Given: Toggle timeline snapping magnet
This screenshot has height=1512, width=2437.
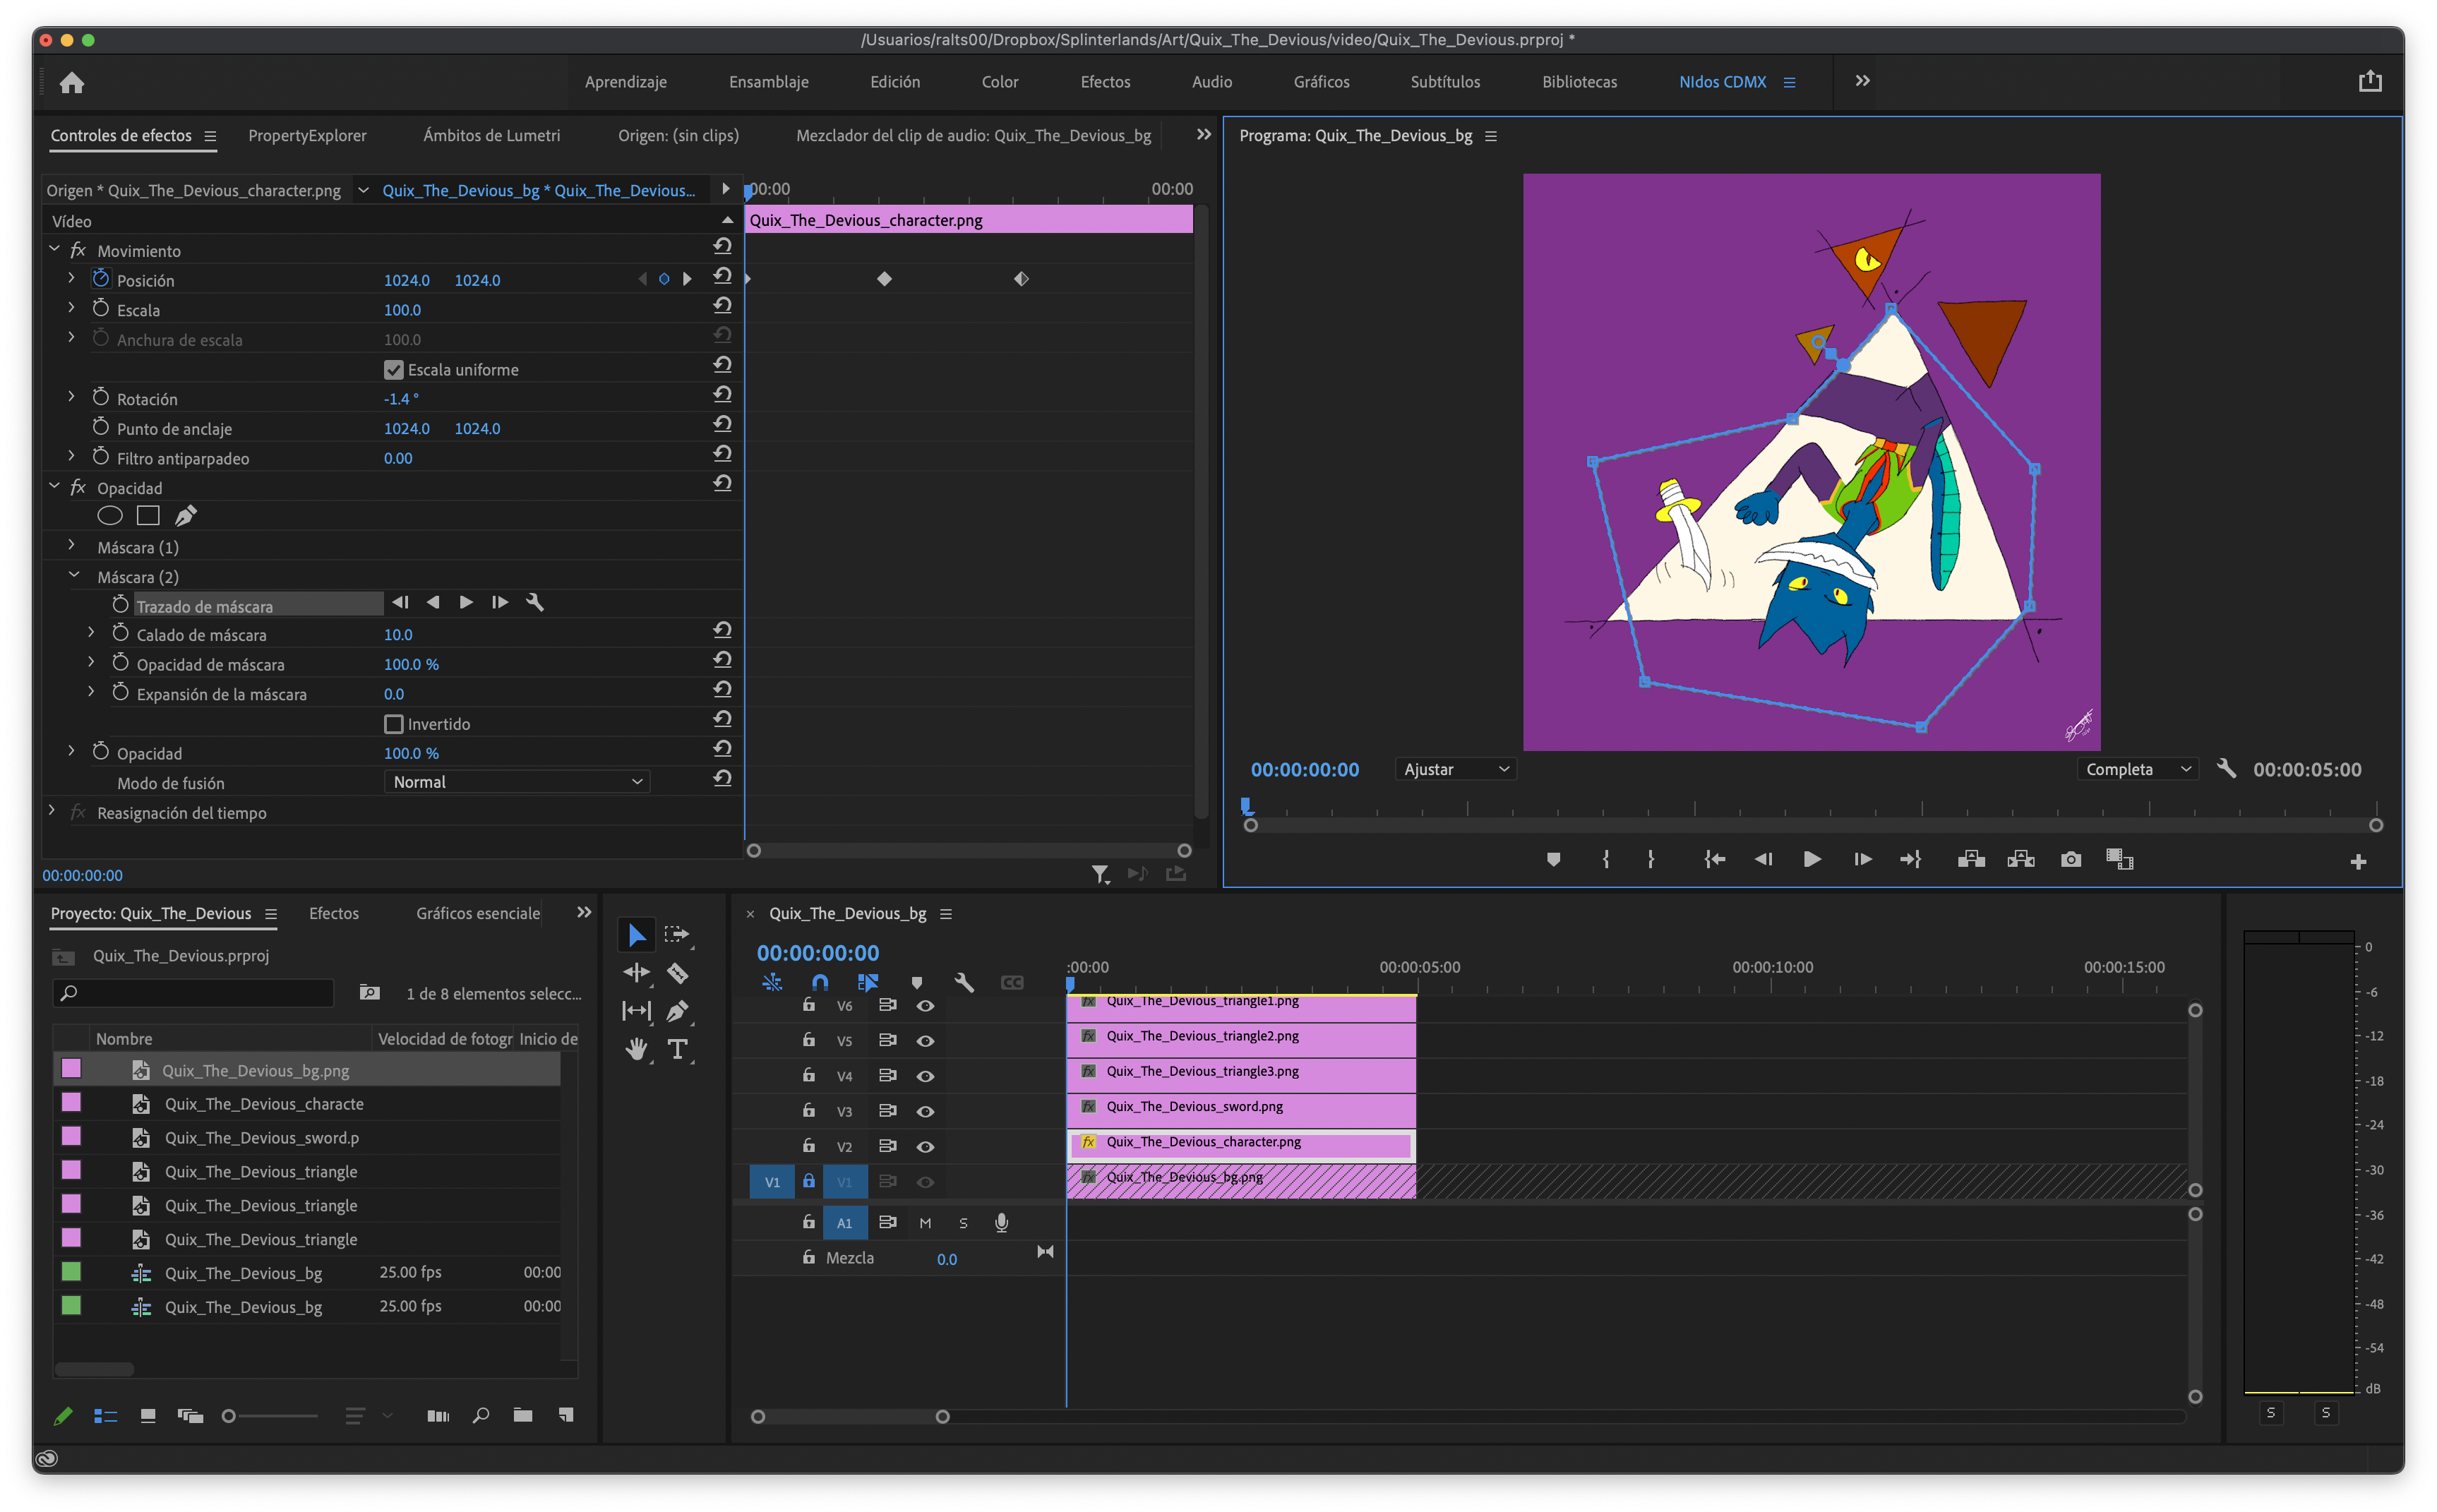Looking at the screenshot, I should click(x=820, y=983).
